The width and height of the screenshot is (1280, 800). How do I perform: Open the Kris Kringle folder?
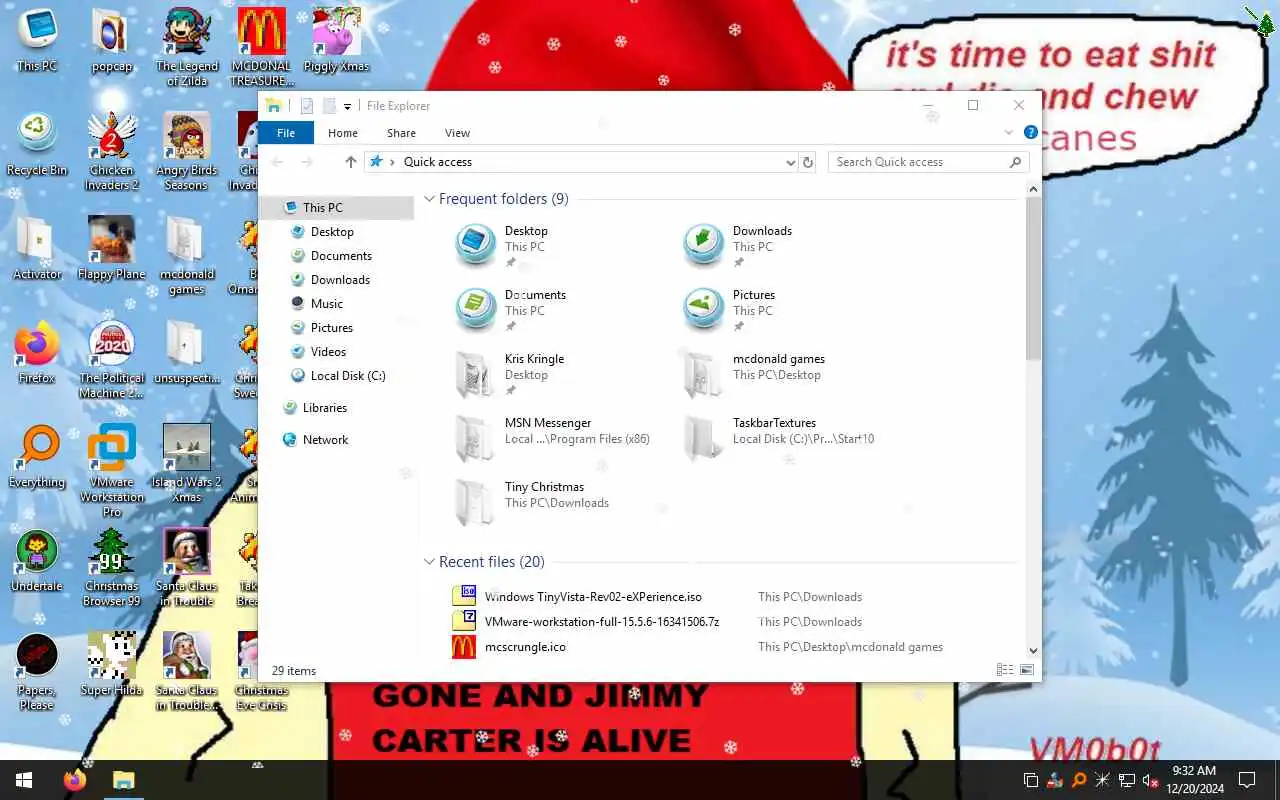coord(510,374)
